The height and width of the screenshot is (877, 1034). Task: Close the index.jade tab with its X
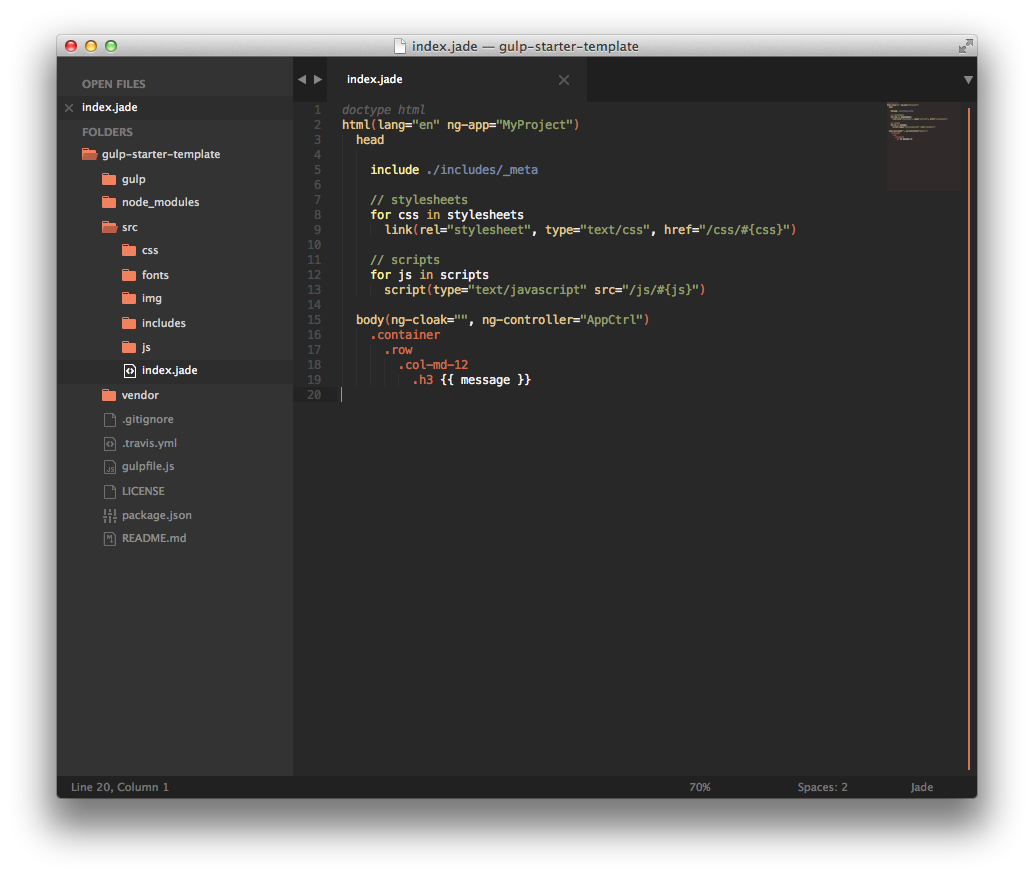point(563,79)
